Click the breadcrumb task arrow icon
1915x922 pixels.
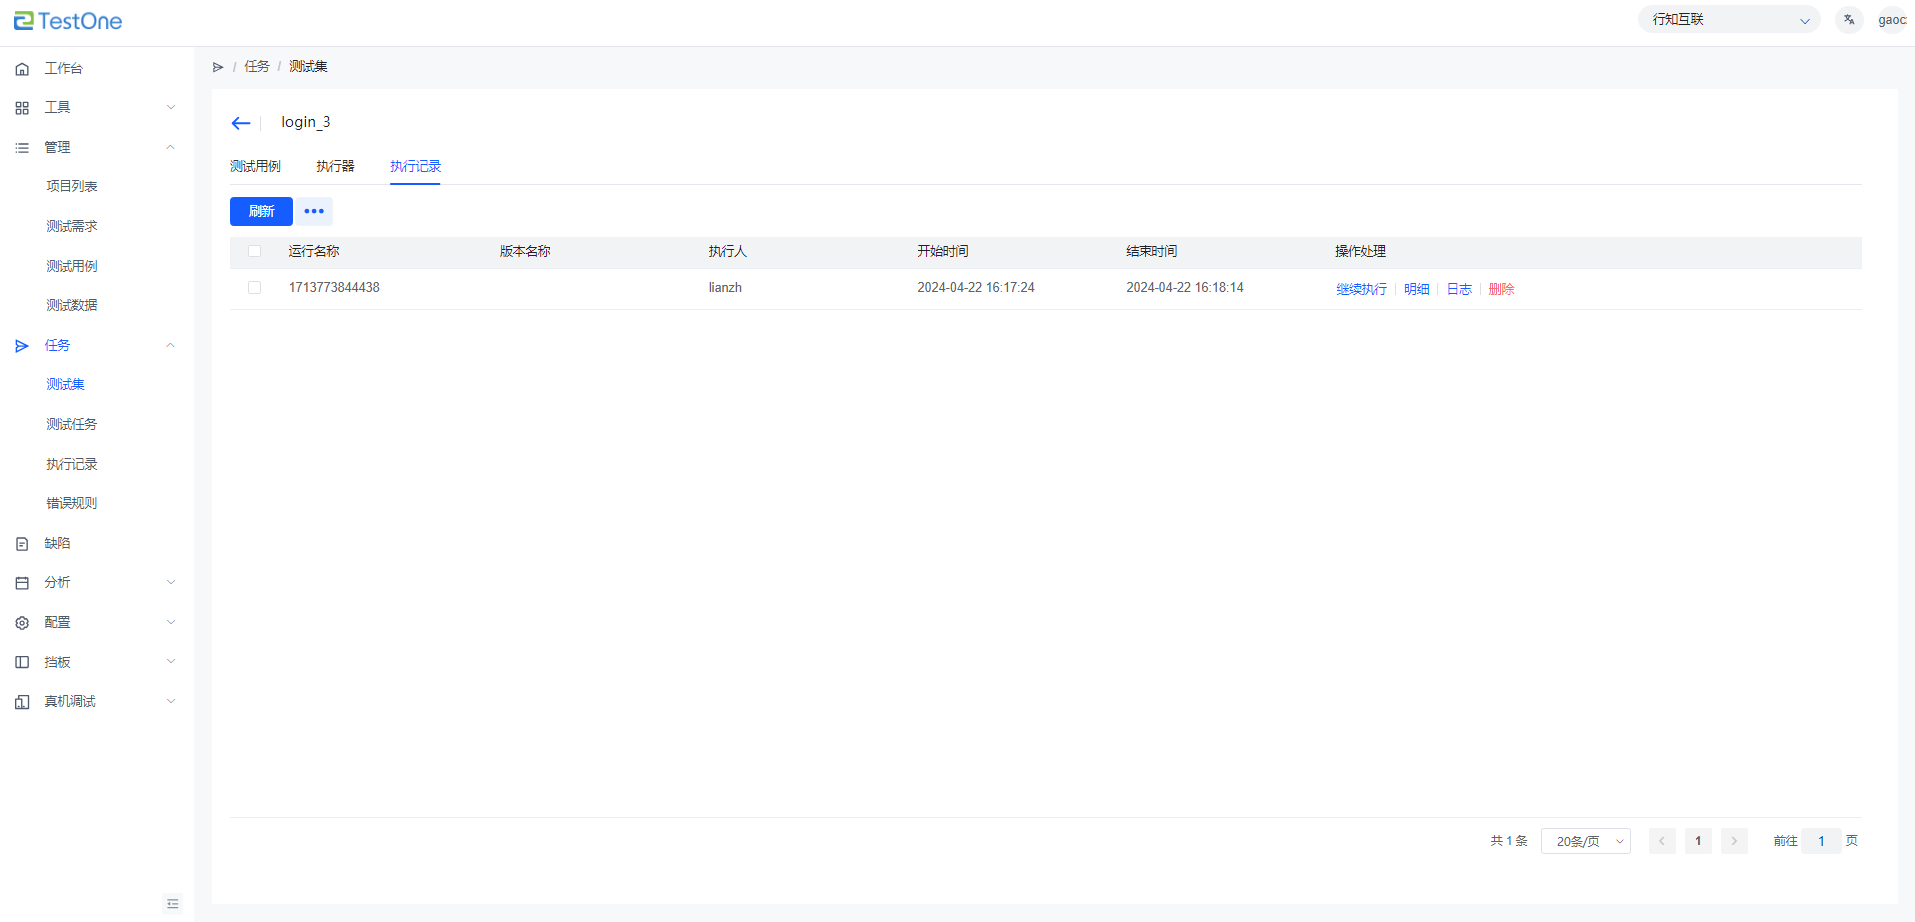[x=218, y=67]
